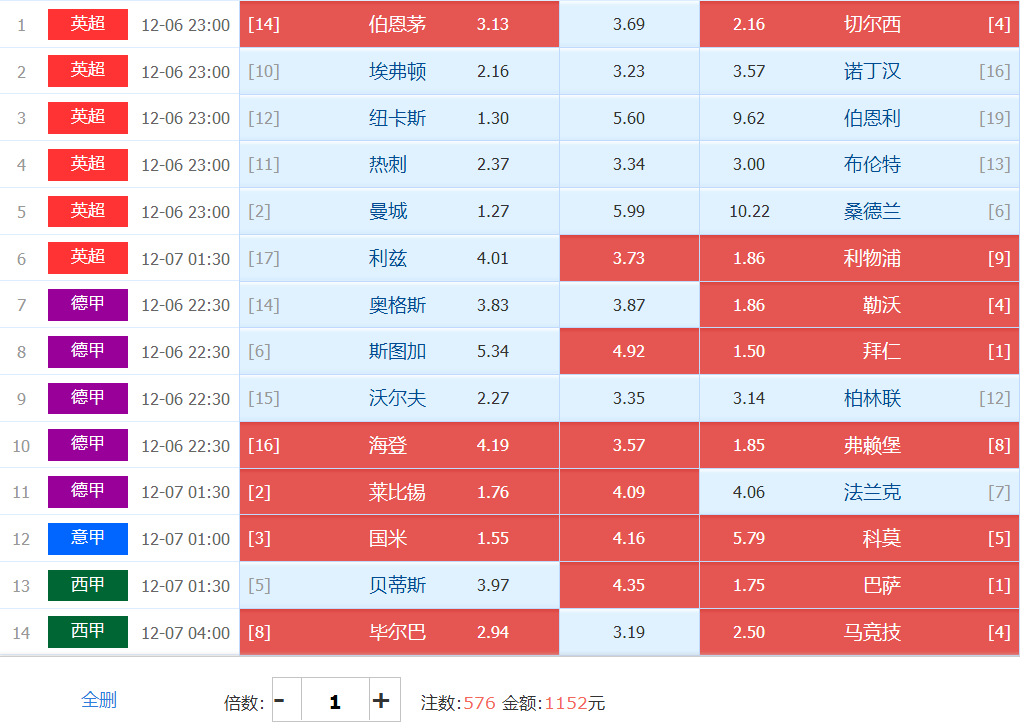Deselect 利物浦 away win at 1.86
Image resolution: width=1020 pixels, height=725 pixels.
click(x=859, y=258)
